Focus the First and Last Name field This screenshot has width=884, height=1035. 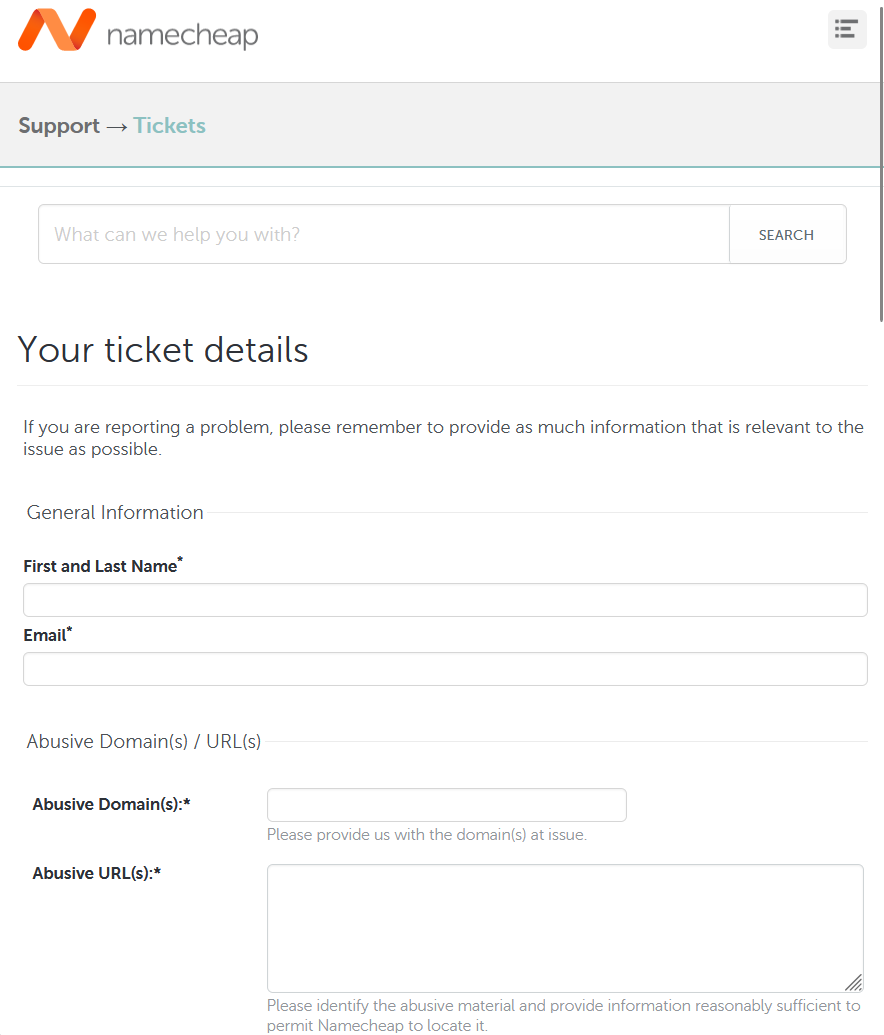pos(445,600)
